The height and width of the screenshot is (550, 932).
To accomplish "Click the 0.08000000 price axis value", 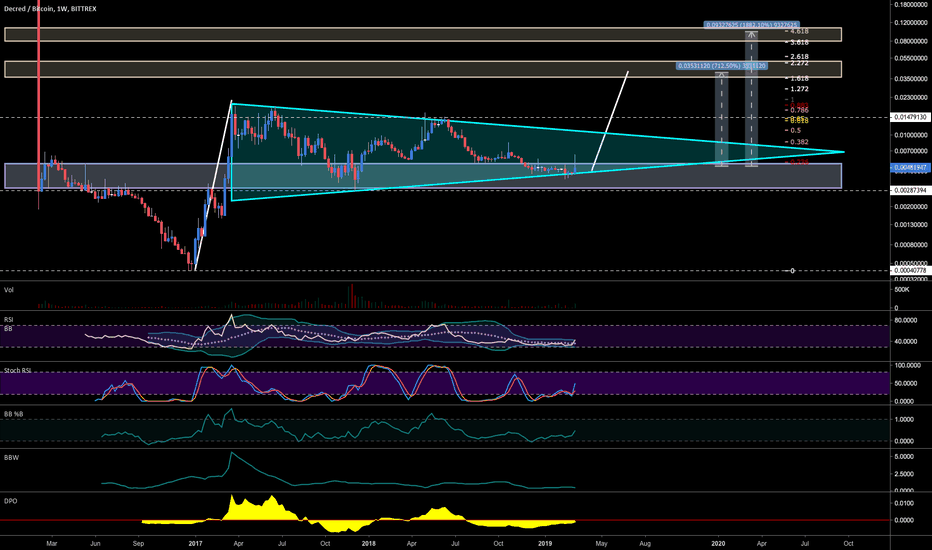I will (x=911, y=42).
